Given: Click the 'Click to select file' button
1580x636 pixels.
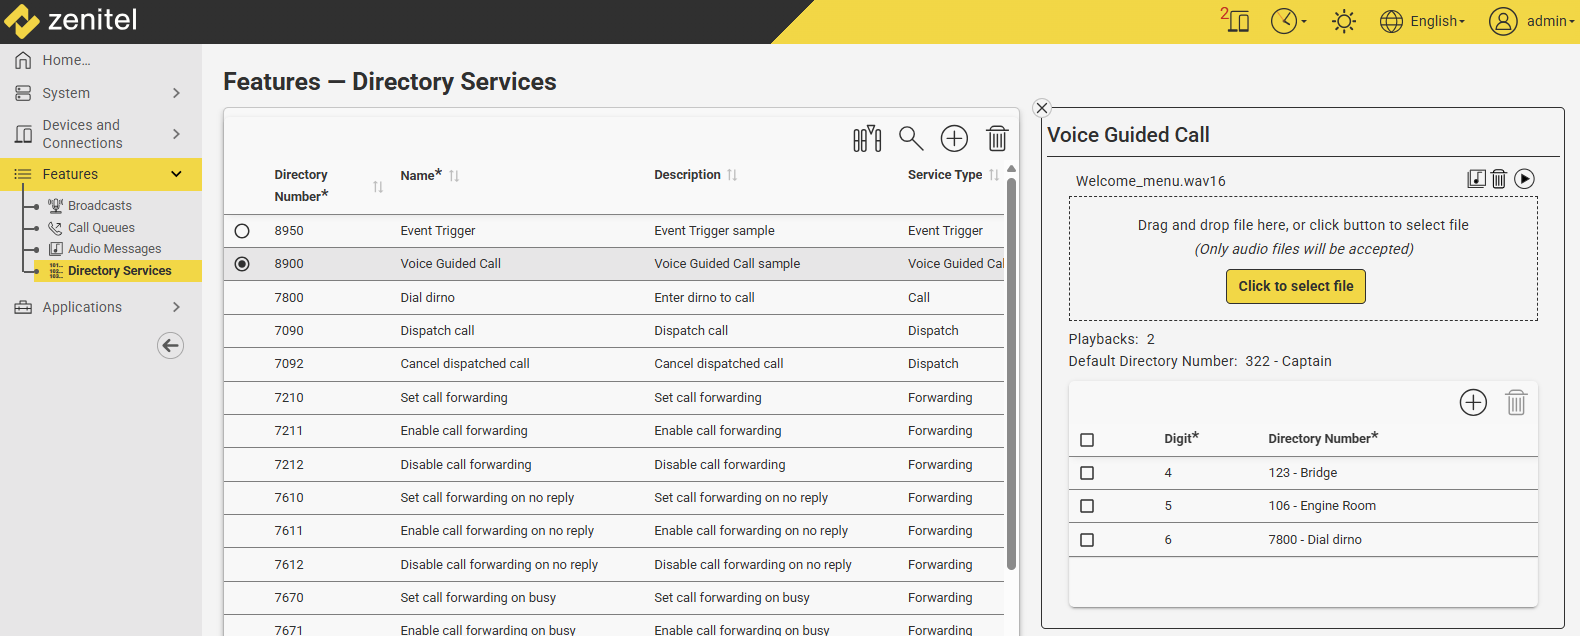Looking at the screenshot, I should point(1295,286).
